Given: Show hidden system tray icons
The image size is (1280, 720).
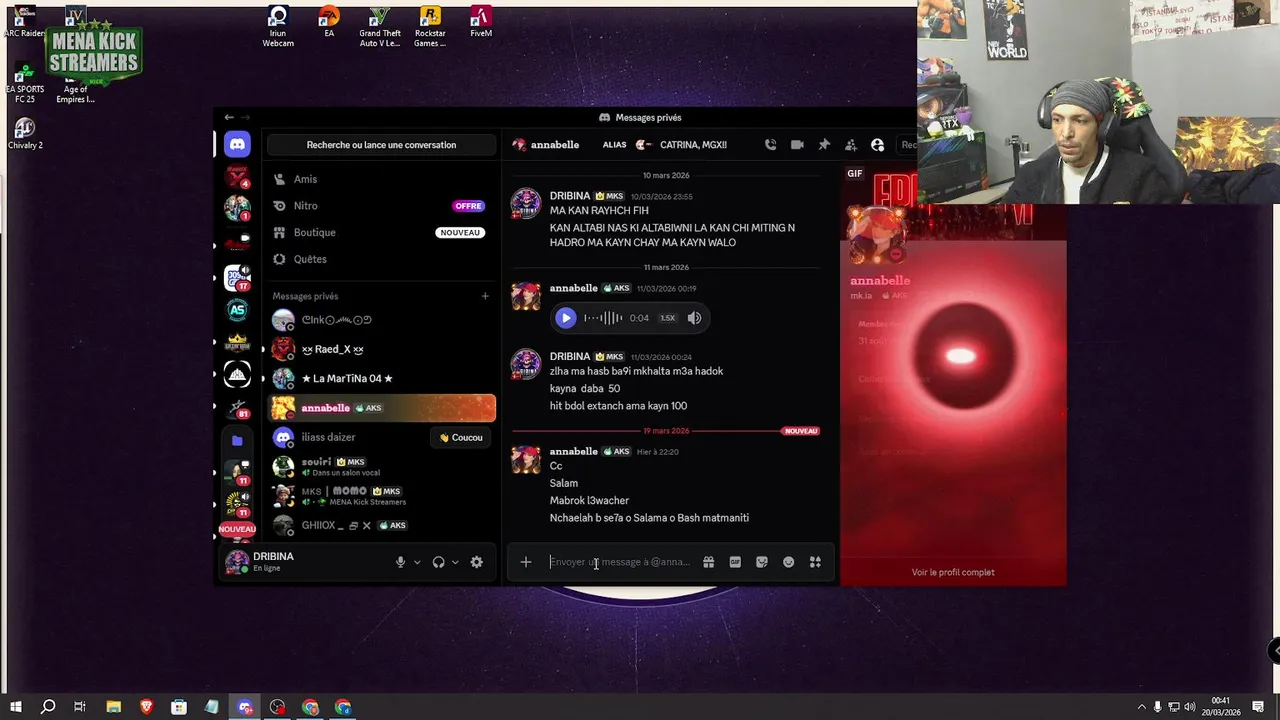Looking at the screenshot, I should [x=1141, y=707].
